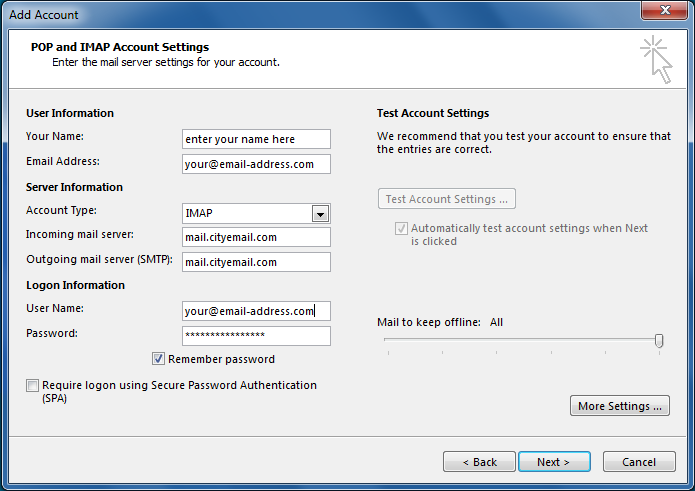Focus the Your Name text field

pyautogui.click(x=256, y=139)
